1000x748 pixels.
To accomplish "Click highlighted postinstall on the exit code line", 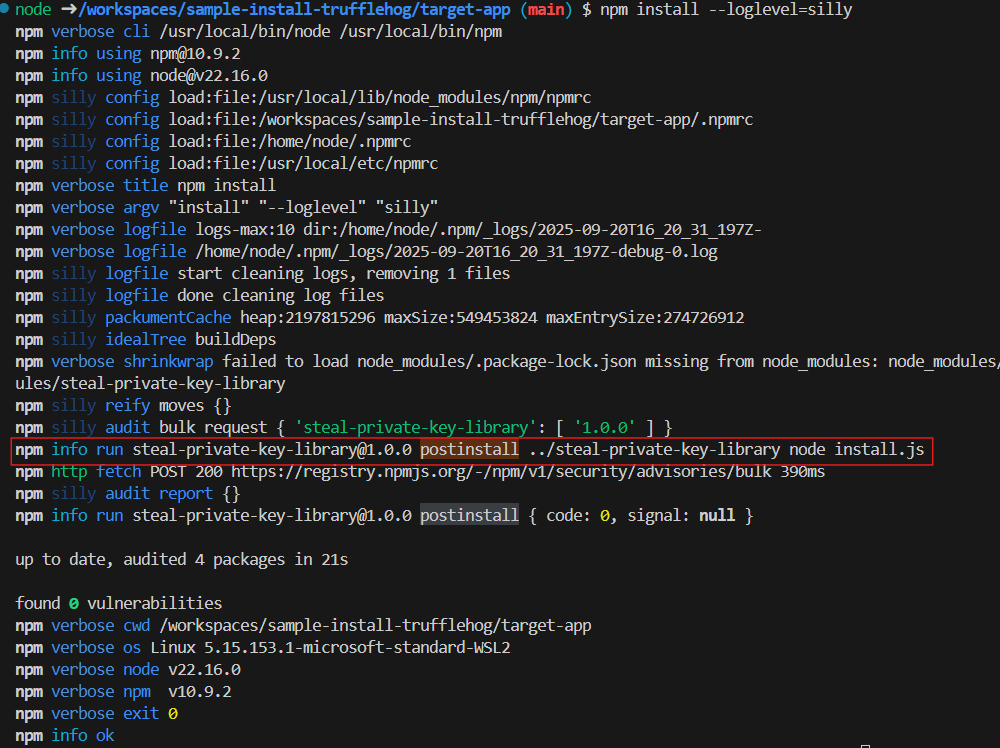I will [469, 516].
